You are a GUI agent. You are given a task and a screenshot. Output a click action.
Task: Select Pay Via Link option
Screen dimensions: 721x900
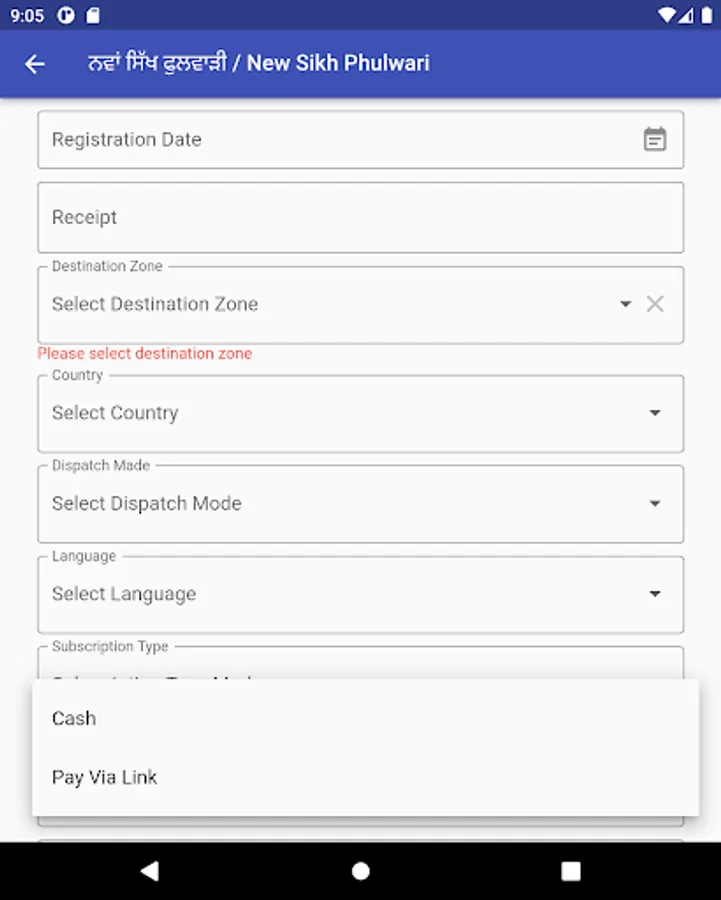(105, 777)
